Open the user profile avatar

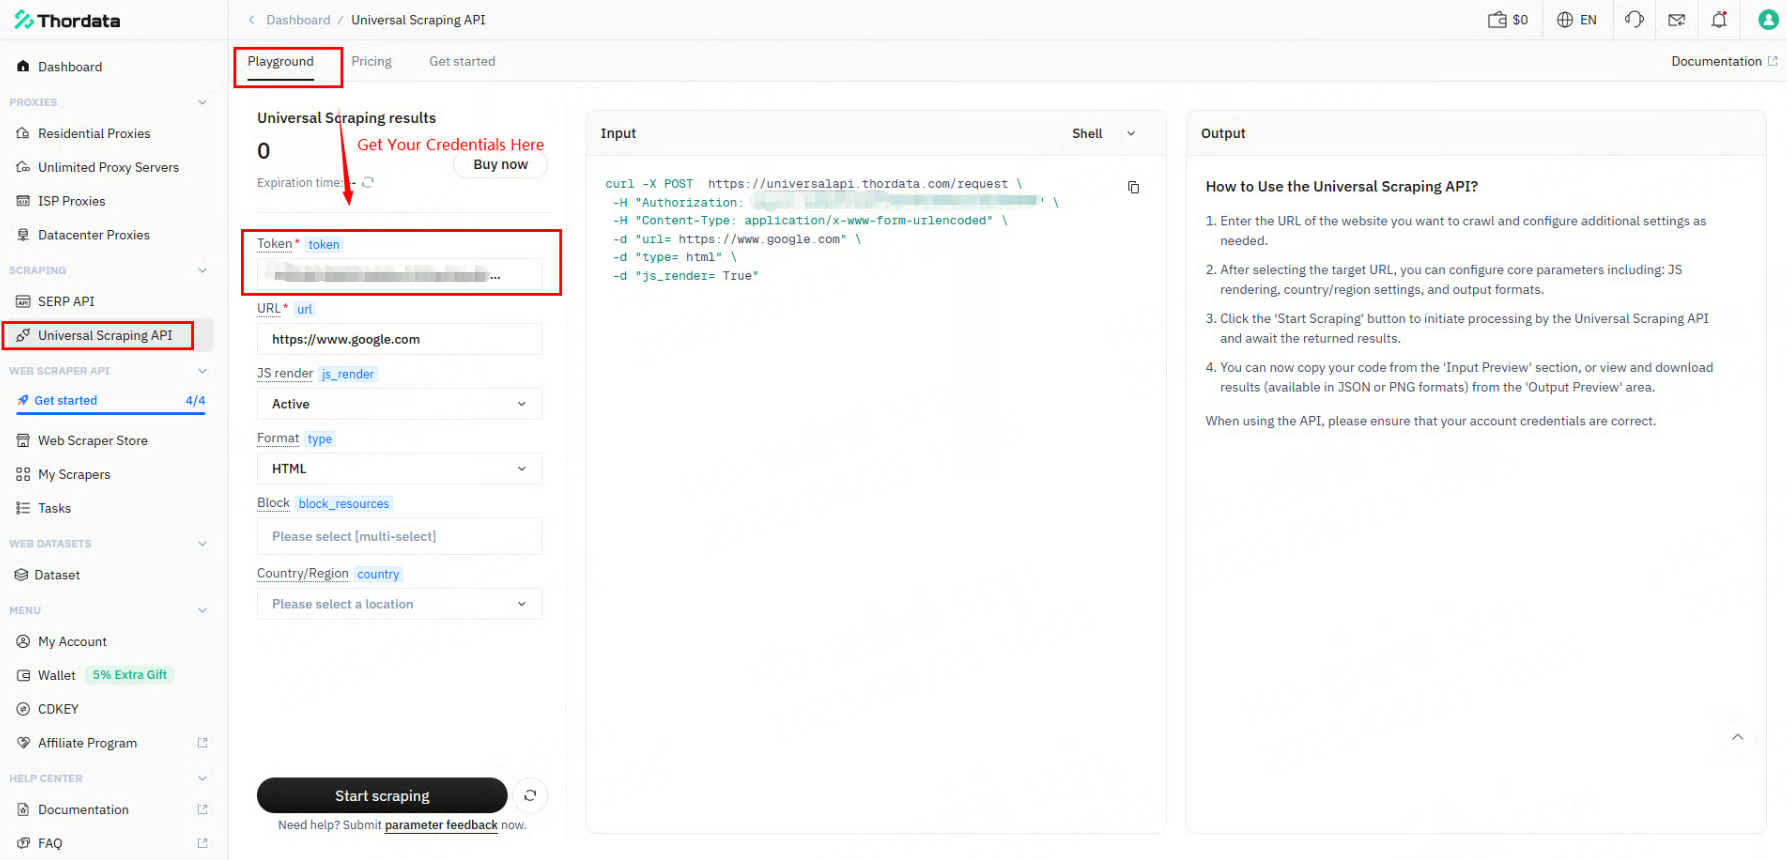1768,20
